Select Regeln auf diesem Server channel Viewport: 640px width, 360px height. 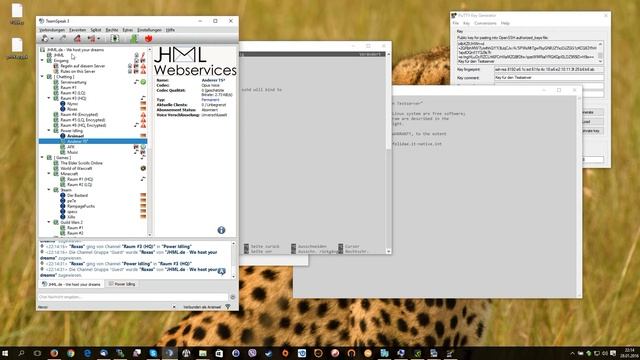(x=82, y=66)
